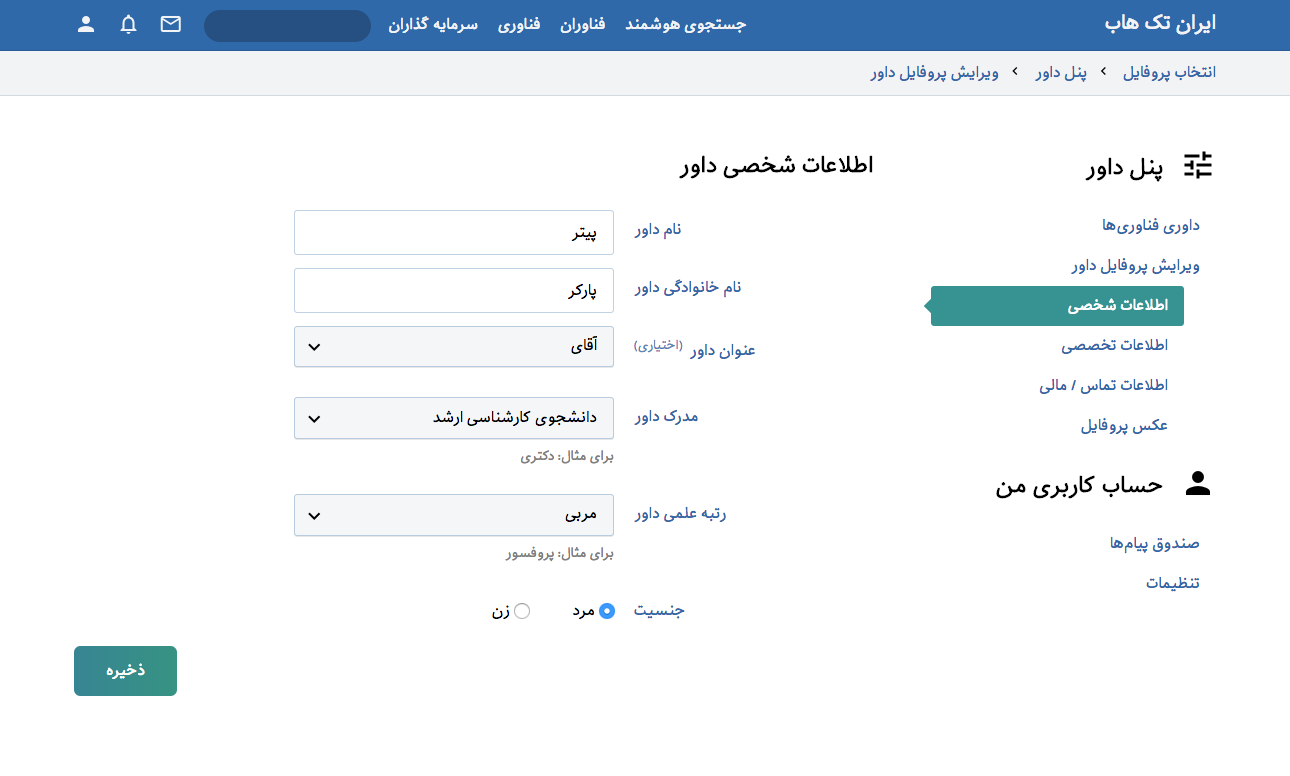
Task: Click the ذخیره save button
Action: 125,670
